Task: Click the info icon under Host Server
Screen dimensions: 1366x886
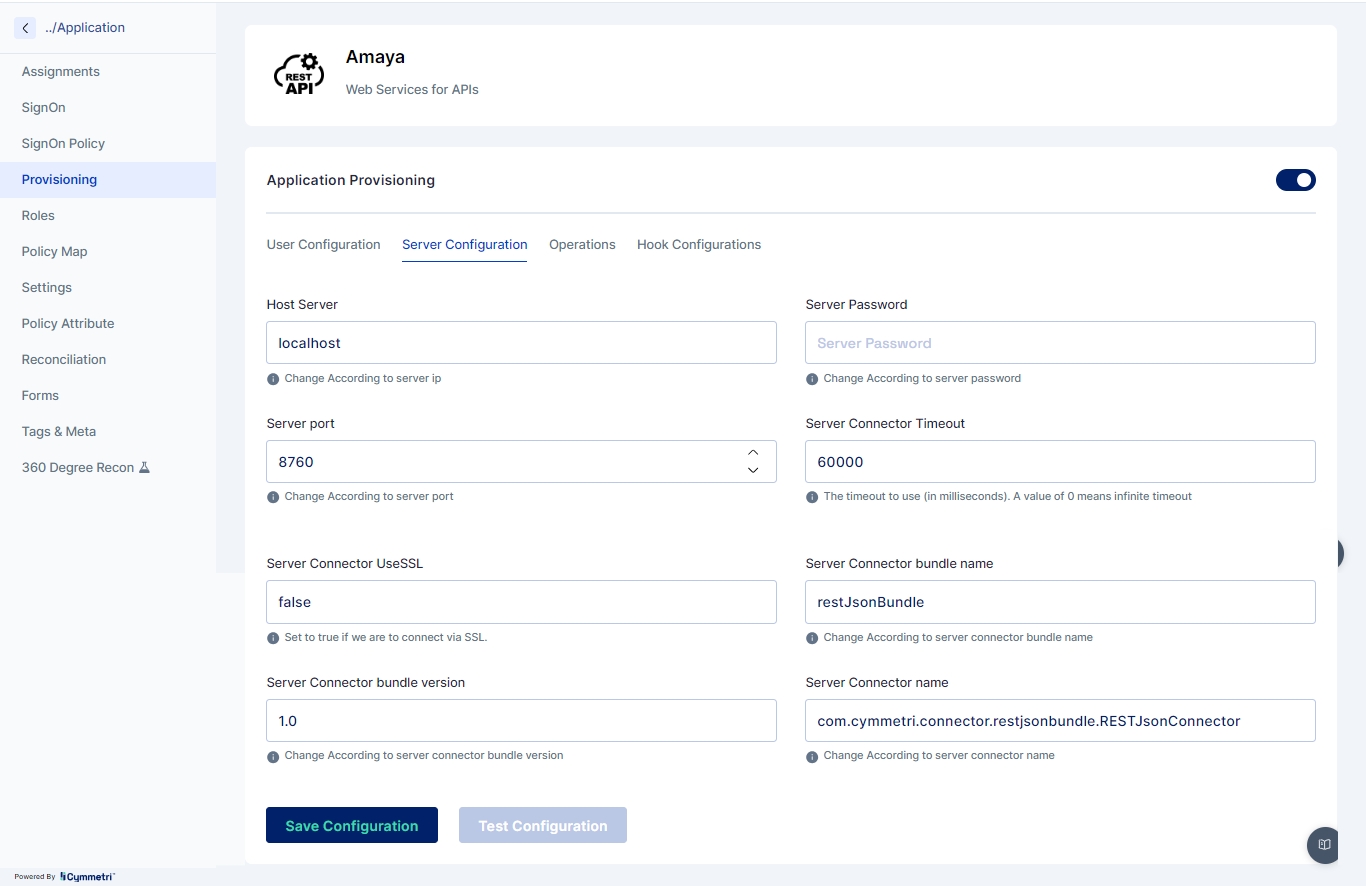Action: click(273, 379)
